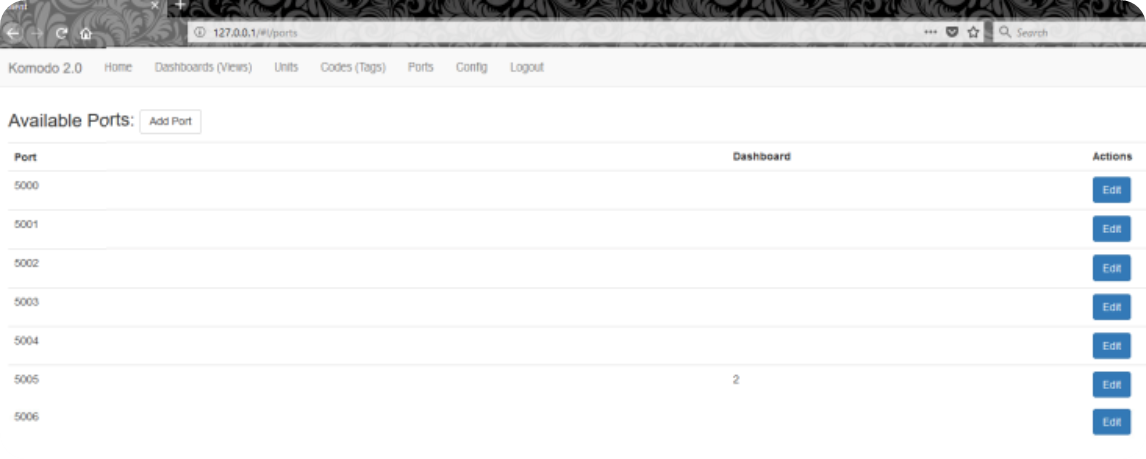
Task: Click the Logout link
Action: (x=527, y=67)
